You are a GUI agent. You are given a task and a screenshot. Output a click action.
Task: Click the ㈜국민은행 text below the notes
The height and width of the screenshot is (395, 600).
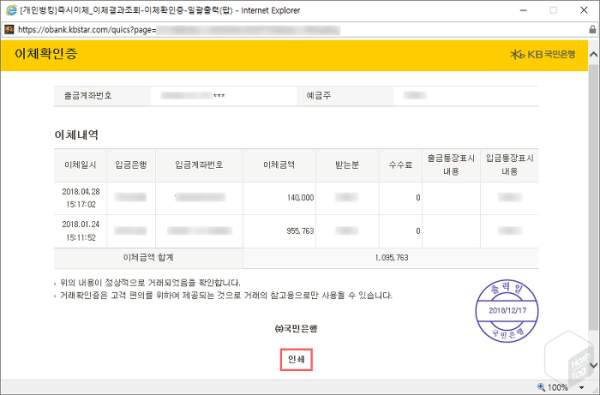click(x=296, y=328)
